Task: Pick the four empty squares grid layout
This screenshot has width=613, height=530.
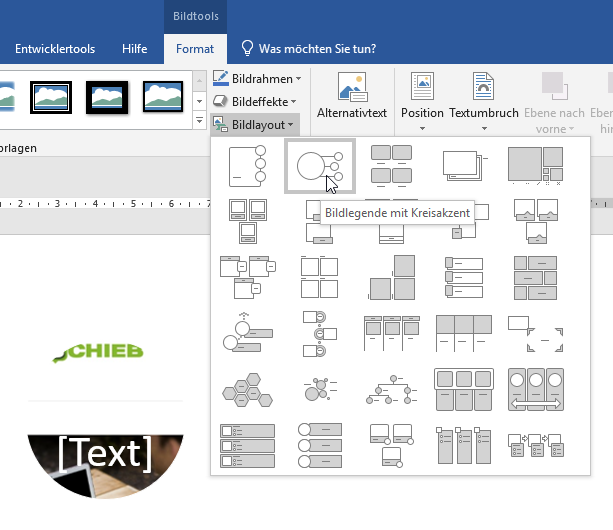Action: [320, 278]
